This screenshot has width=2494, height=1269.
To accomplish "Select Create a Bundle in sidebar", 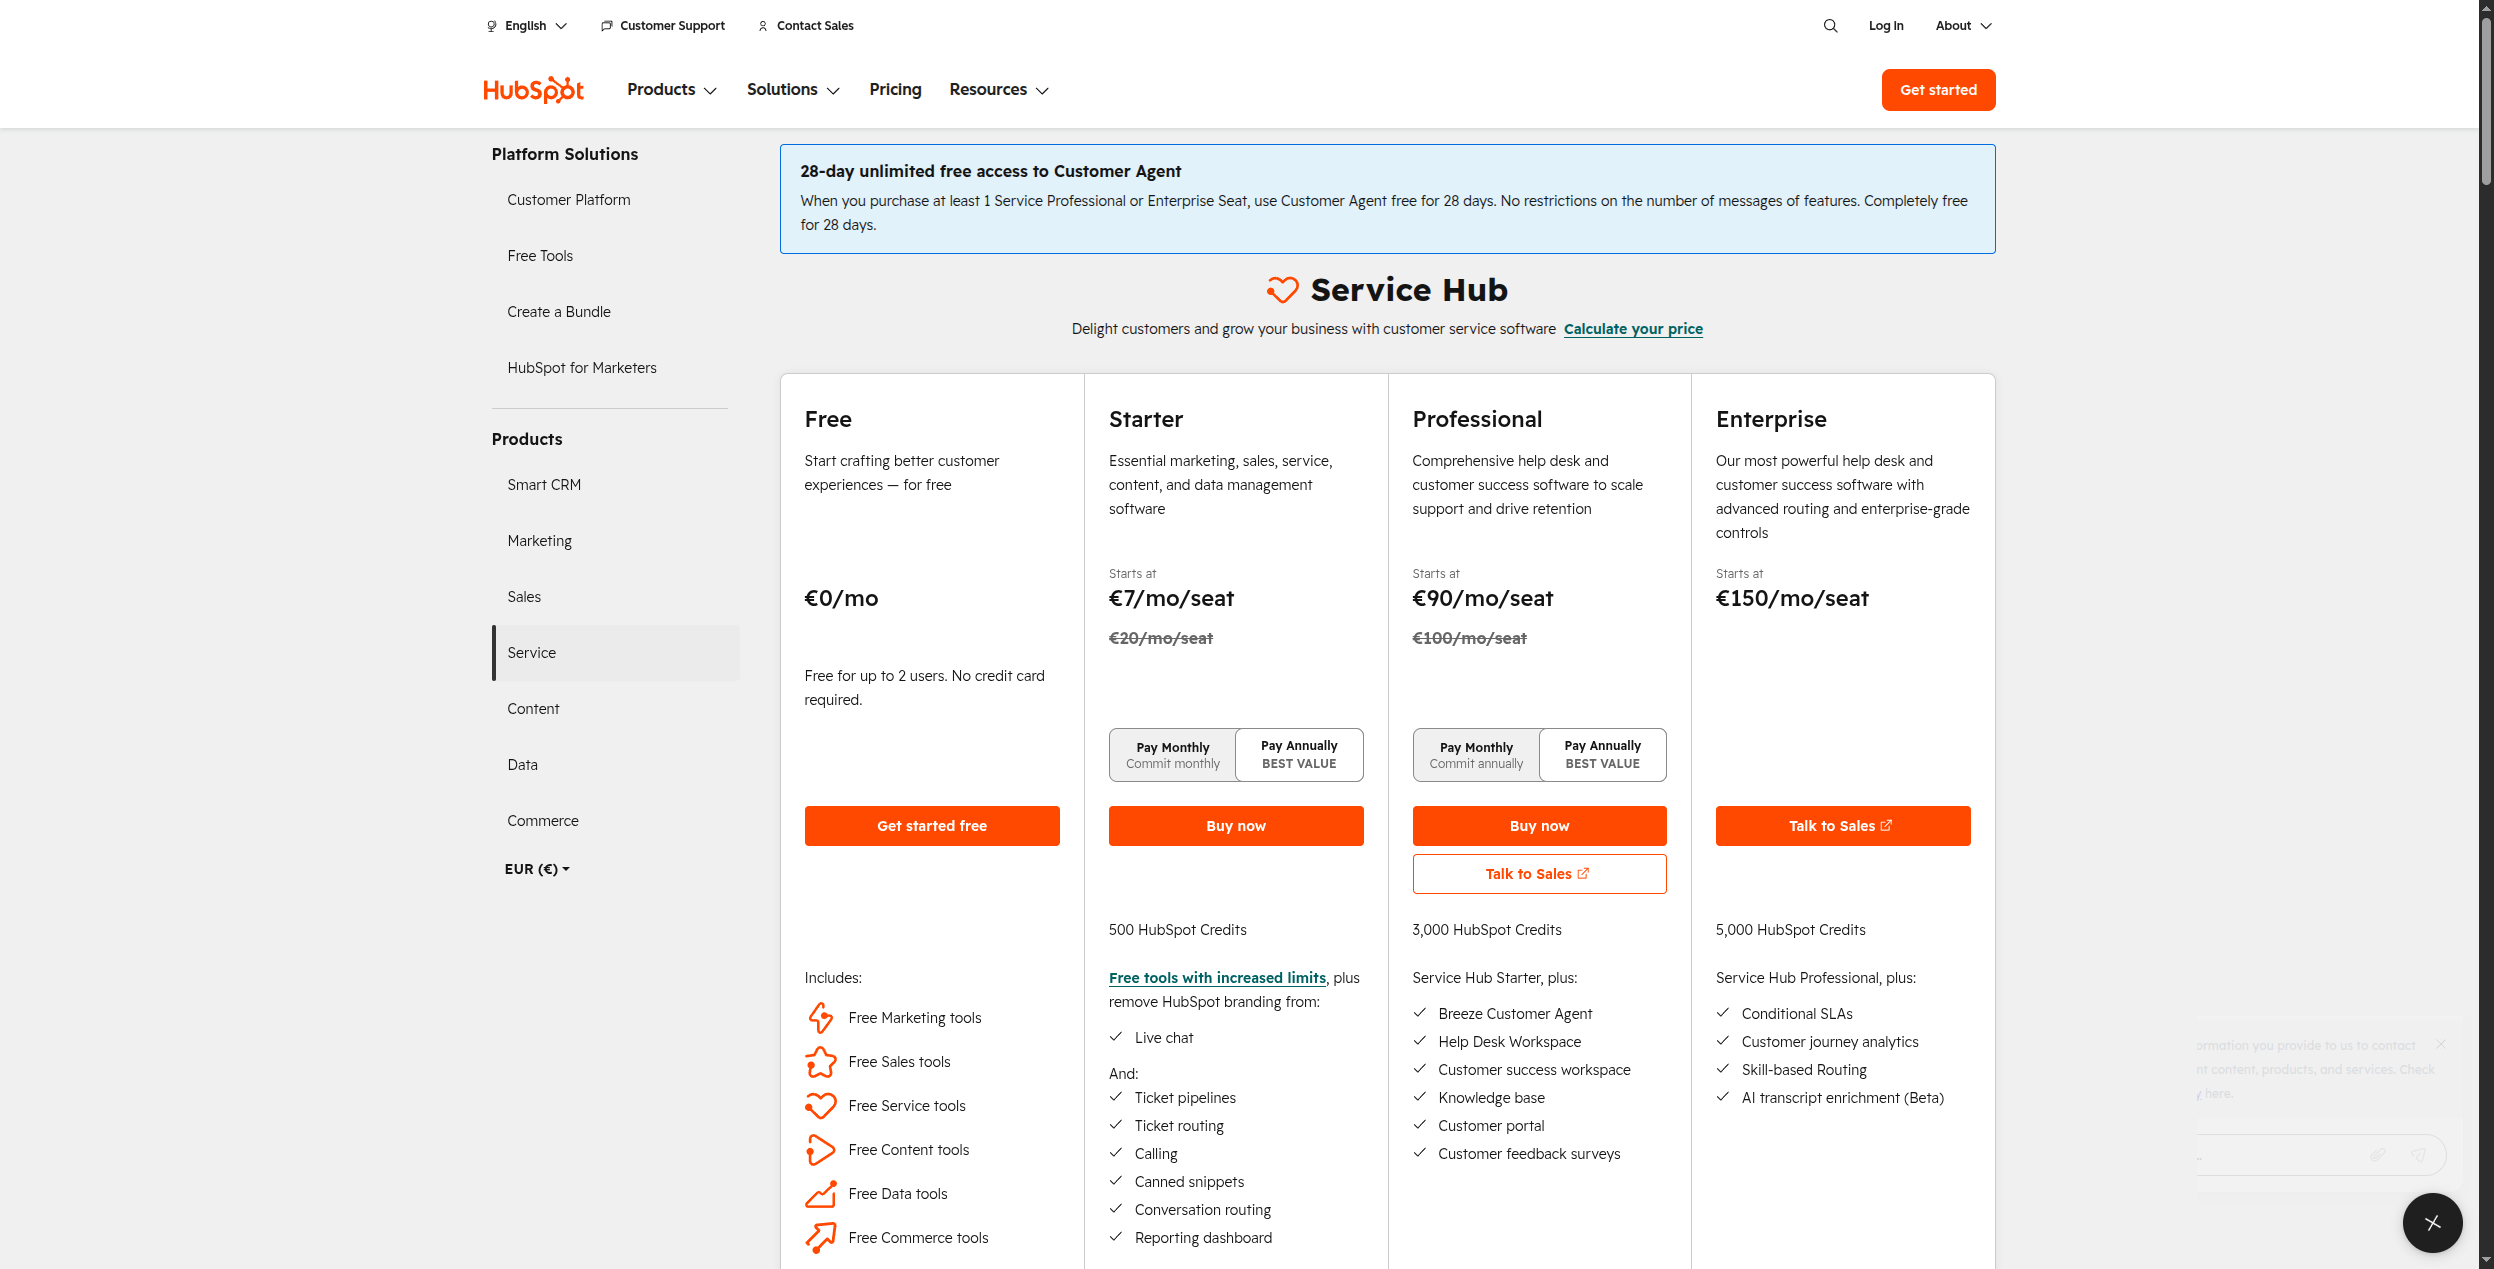I will (559, 312).
